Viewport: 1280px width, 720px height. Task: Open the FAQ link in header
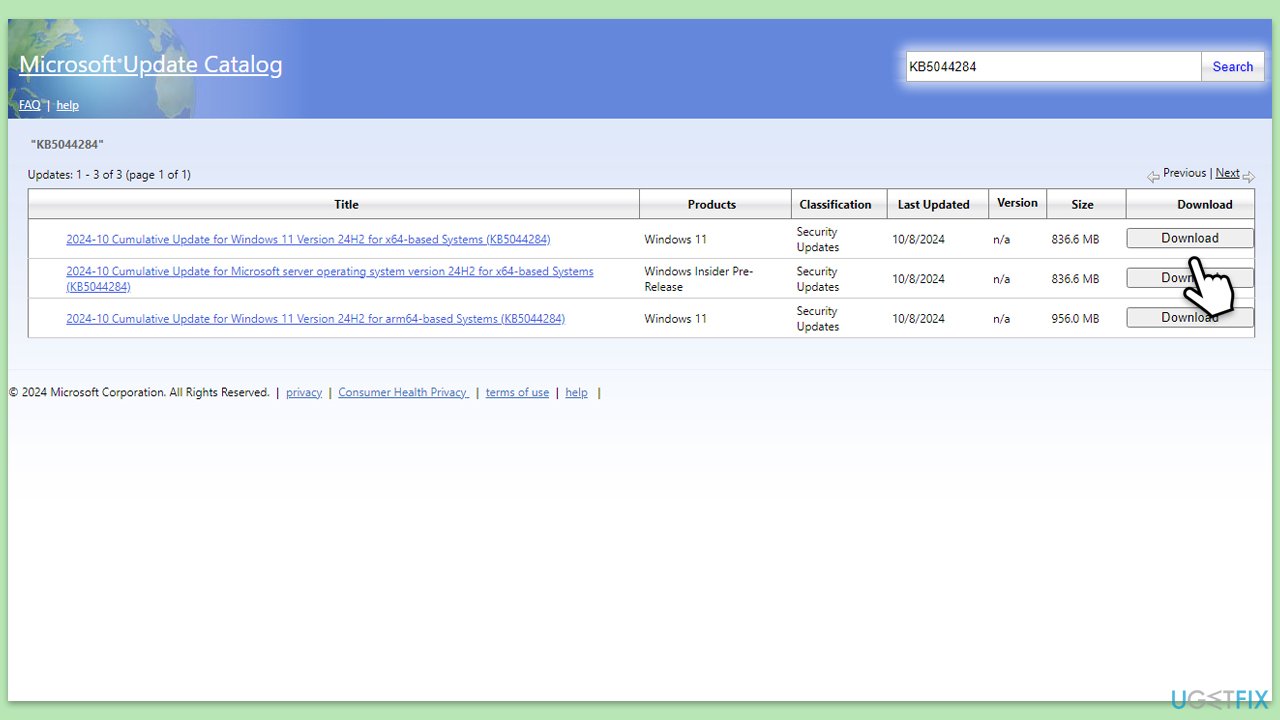tap(29, 105)
